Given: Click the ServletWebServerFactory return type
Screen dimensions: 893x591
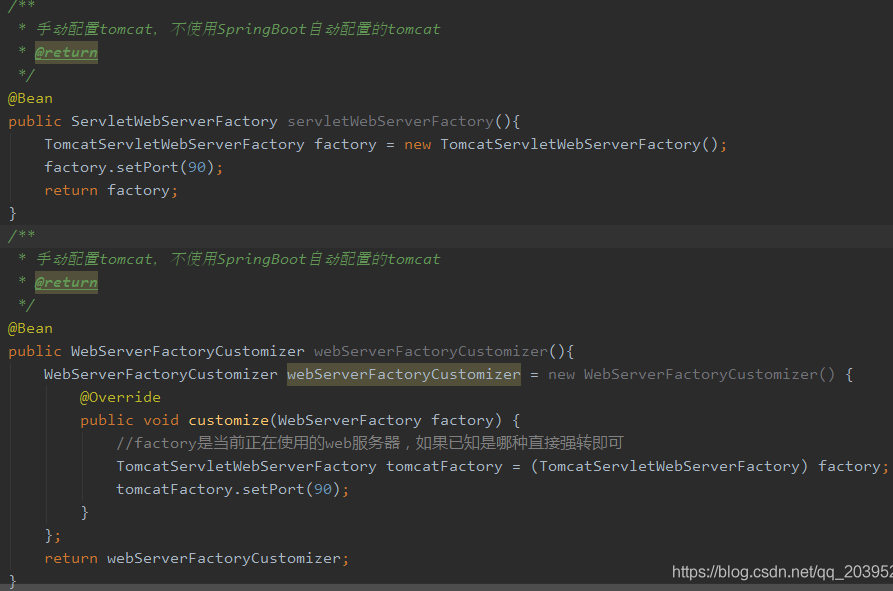Looking at the screenshot, I should pyautogui.click(x=174, y=121).
